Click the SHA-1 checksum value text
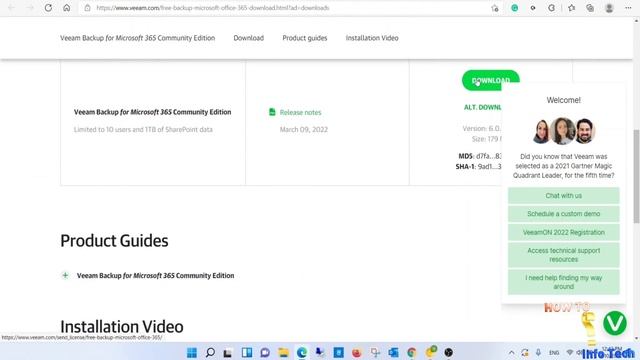 click(489, 167)
